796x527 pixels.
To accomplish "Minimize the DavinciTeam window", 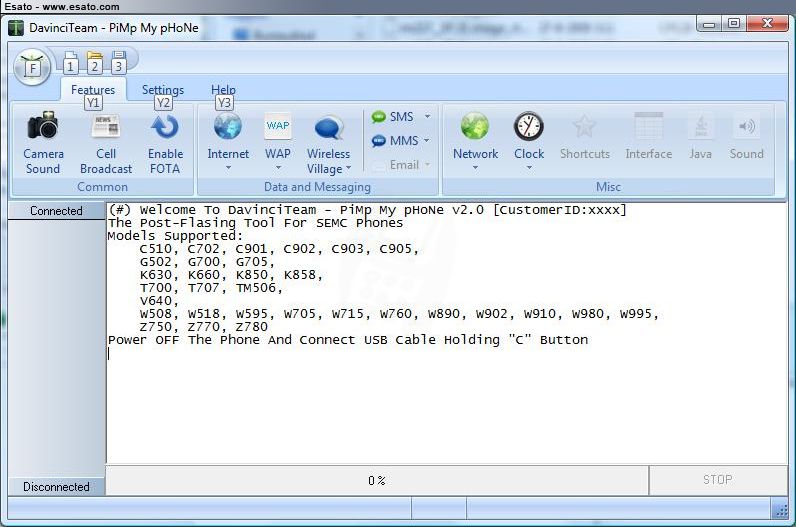I will (x=709, y=23).
